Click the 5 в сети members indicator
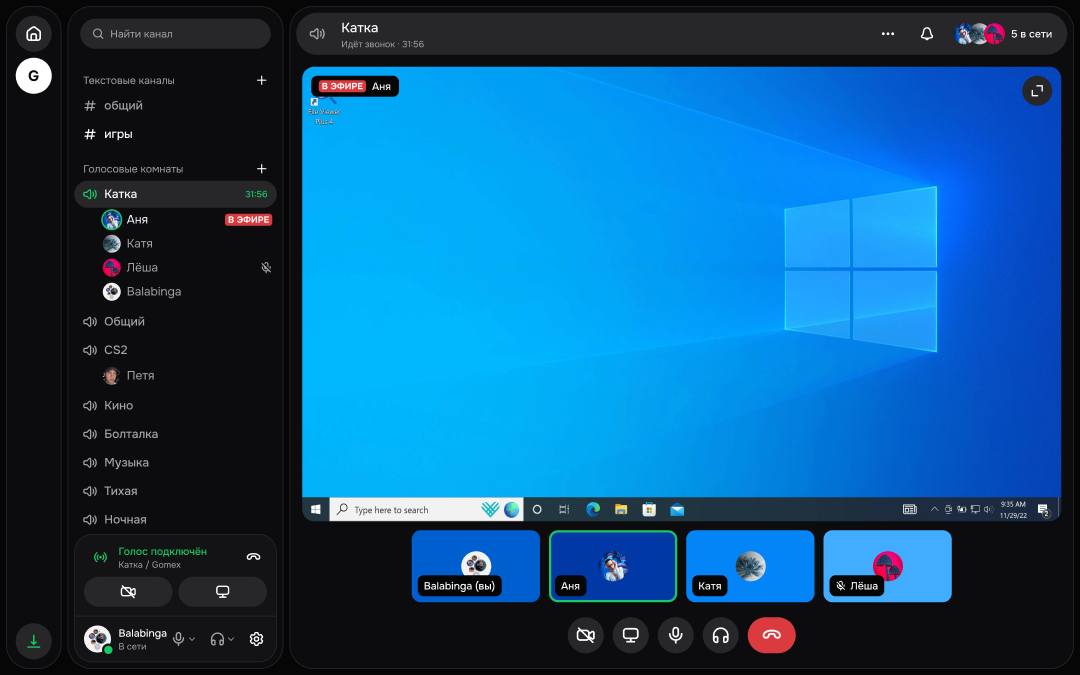The image size is (1080, 675). tap(1004, 34)
